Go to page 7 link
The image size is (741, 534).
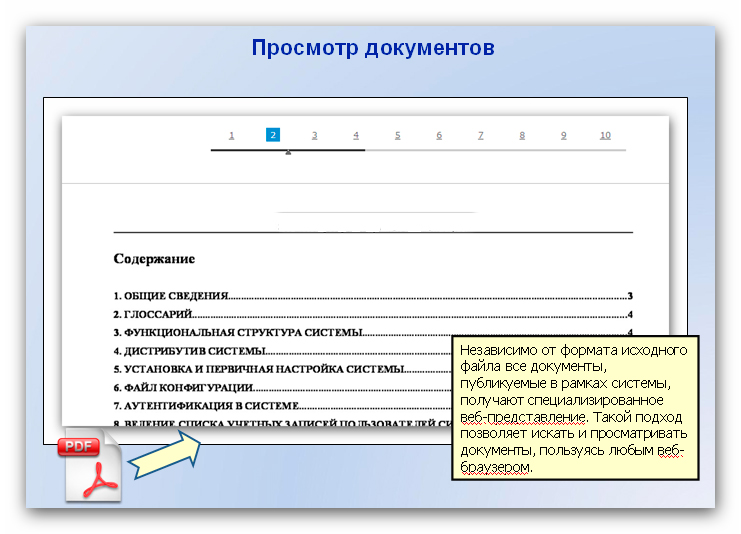click(x=481, y=136)
